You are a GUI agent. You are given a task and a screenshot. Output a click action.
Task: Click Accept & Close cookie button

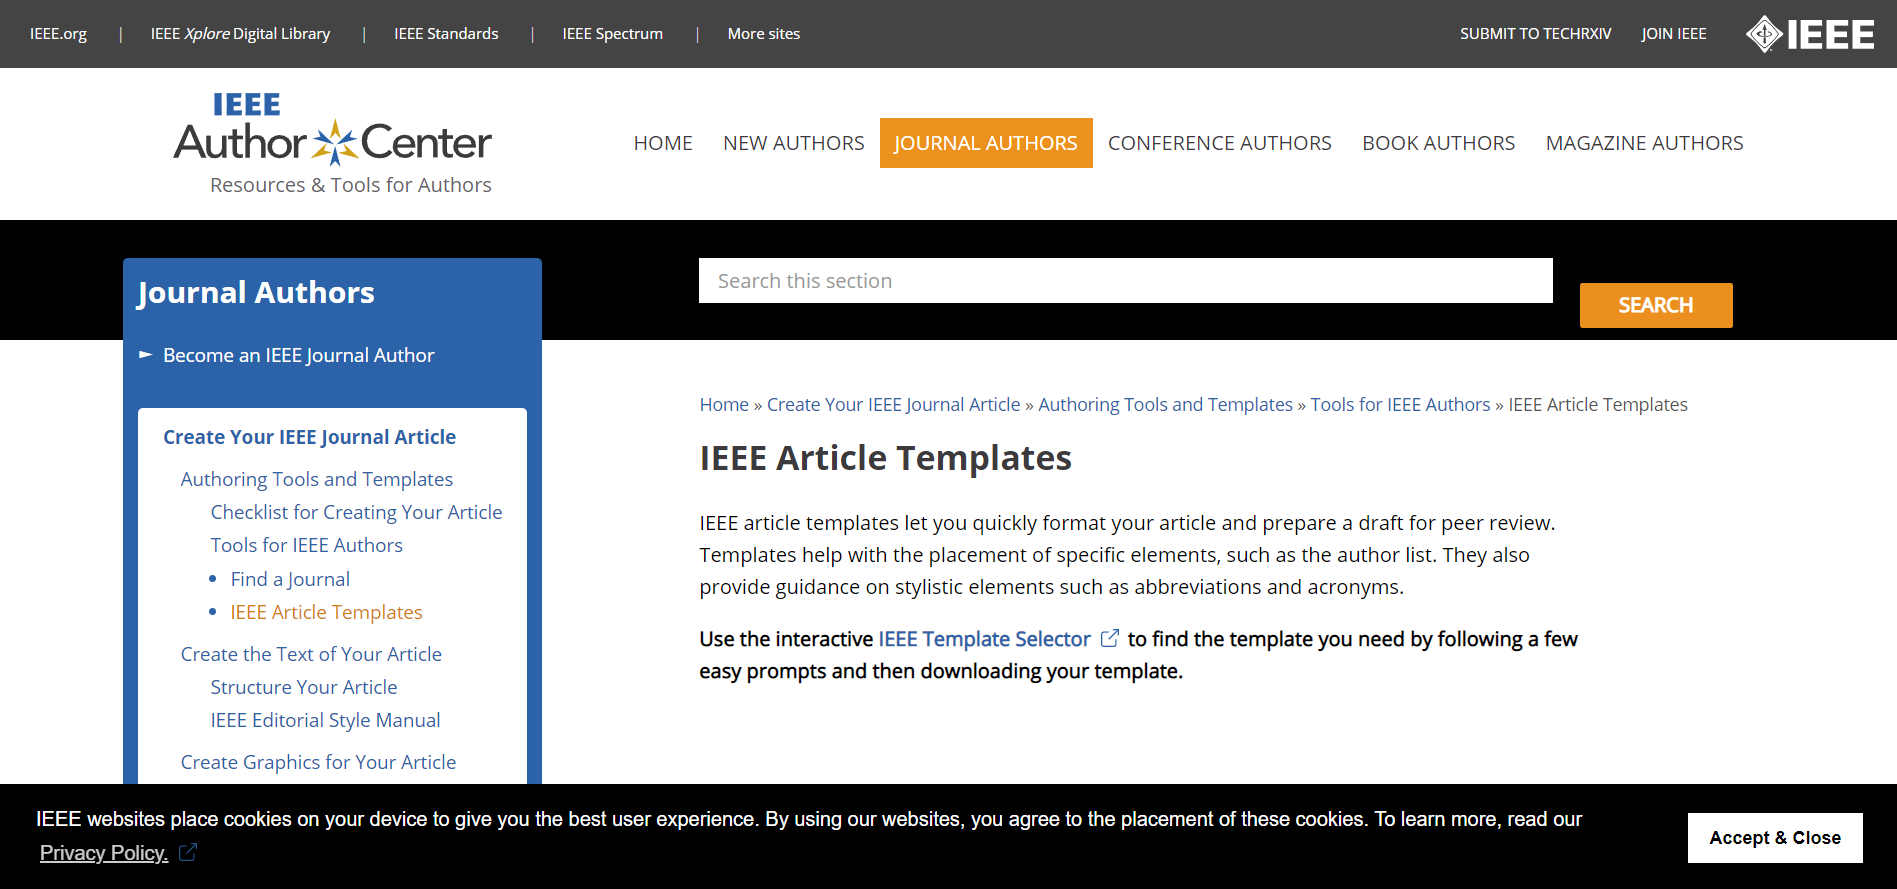[x=1775, y=838]
